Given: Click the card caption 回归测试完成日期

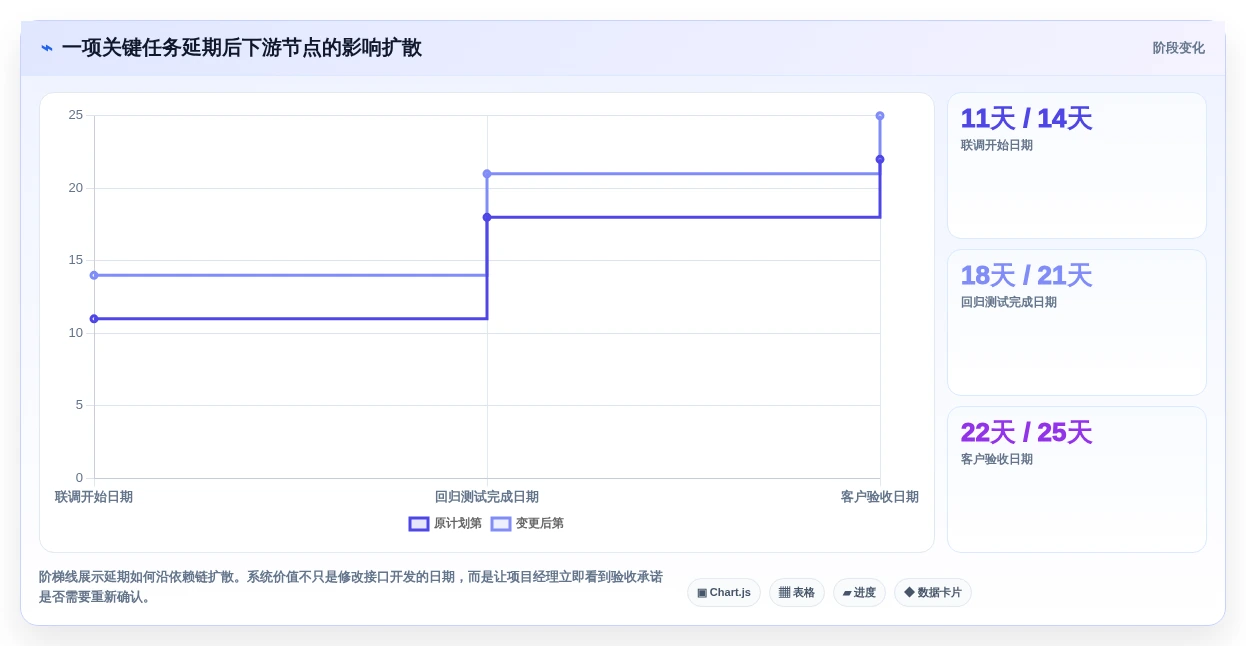Looking at the screenshot, I should click(1009, 302).
